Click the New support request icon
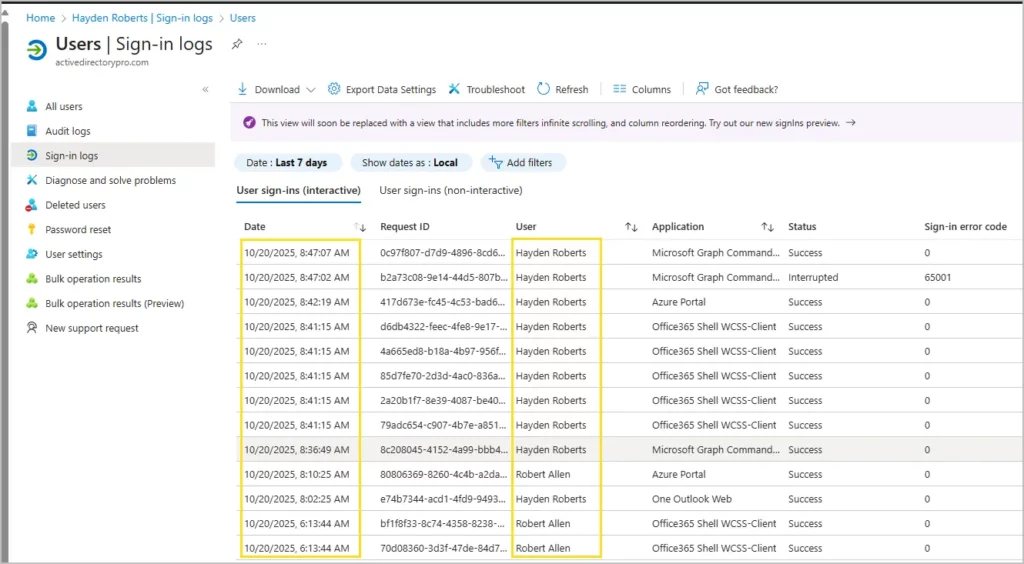 31,328
